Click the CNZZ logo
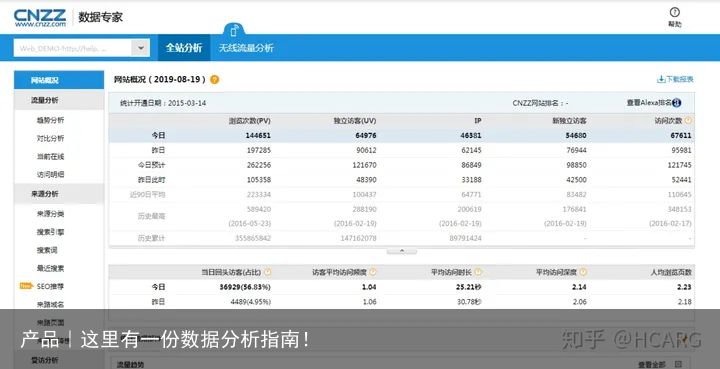Screen dimensions: 720x369 click(x=40, y=18)
